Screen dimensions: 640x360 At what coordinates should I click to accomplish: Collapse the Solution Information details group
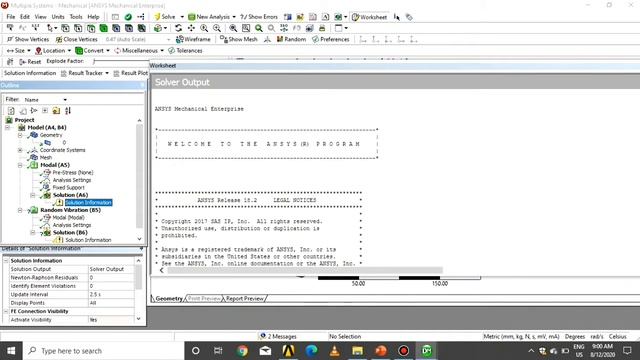6,260
